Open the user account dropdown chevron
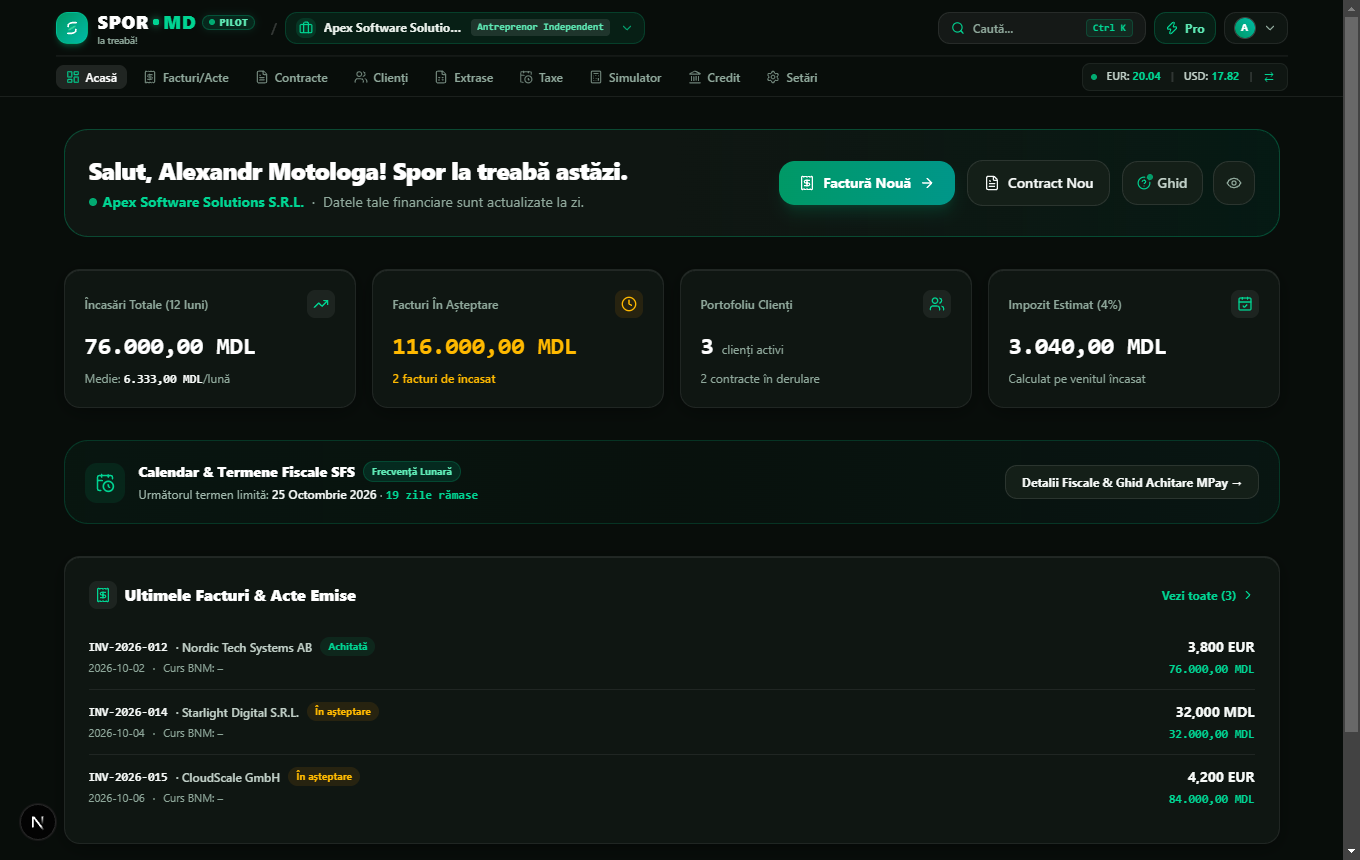This screenshot has width=1360, height=860. coord(1270,28)
